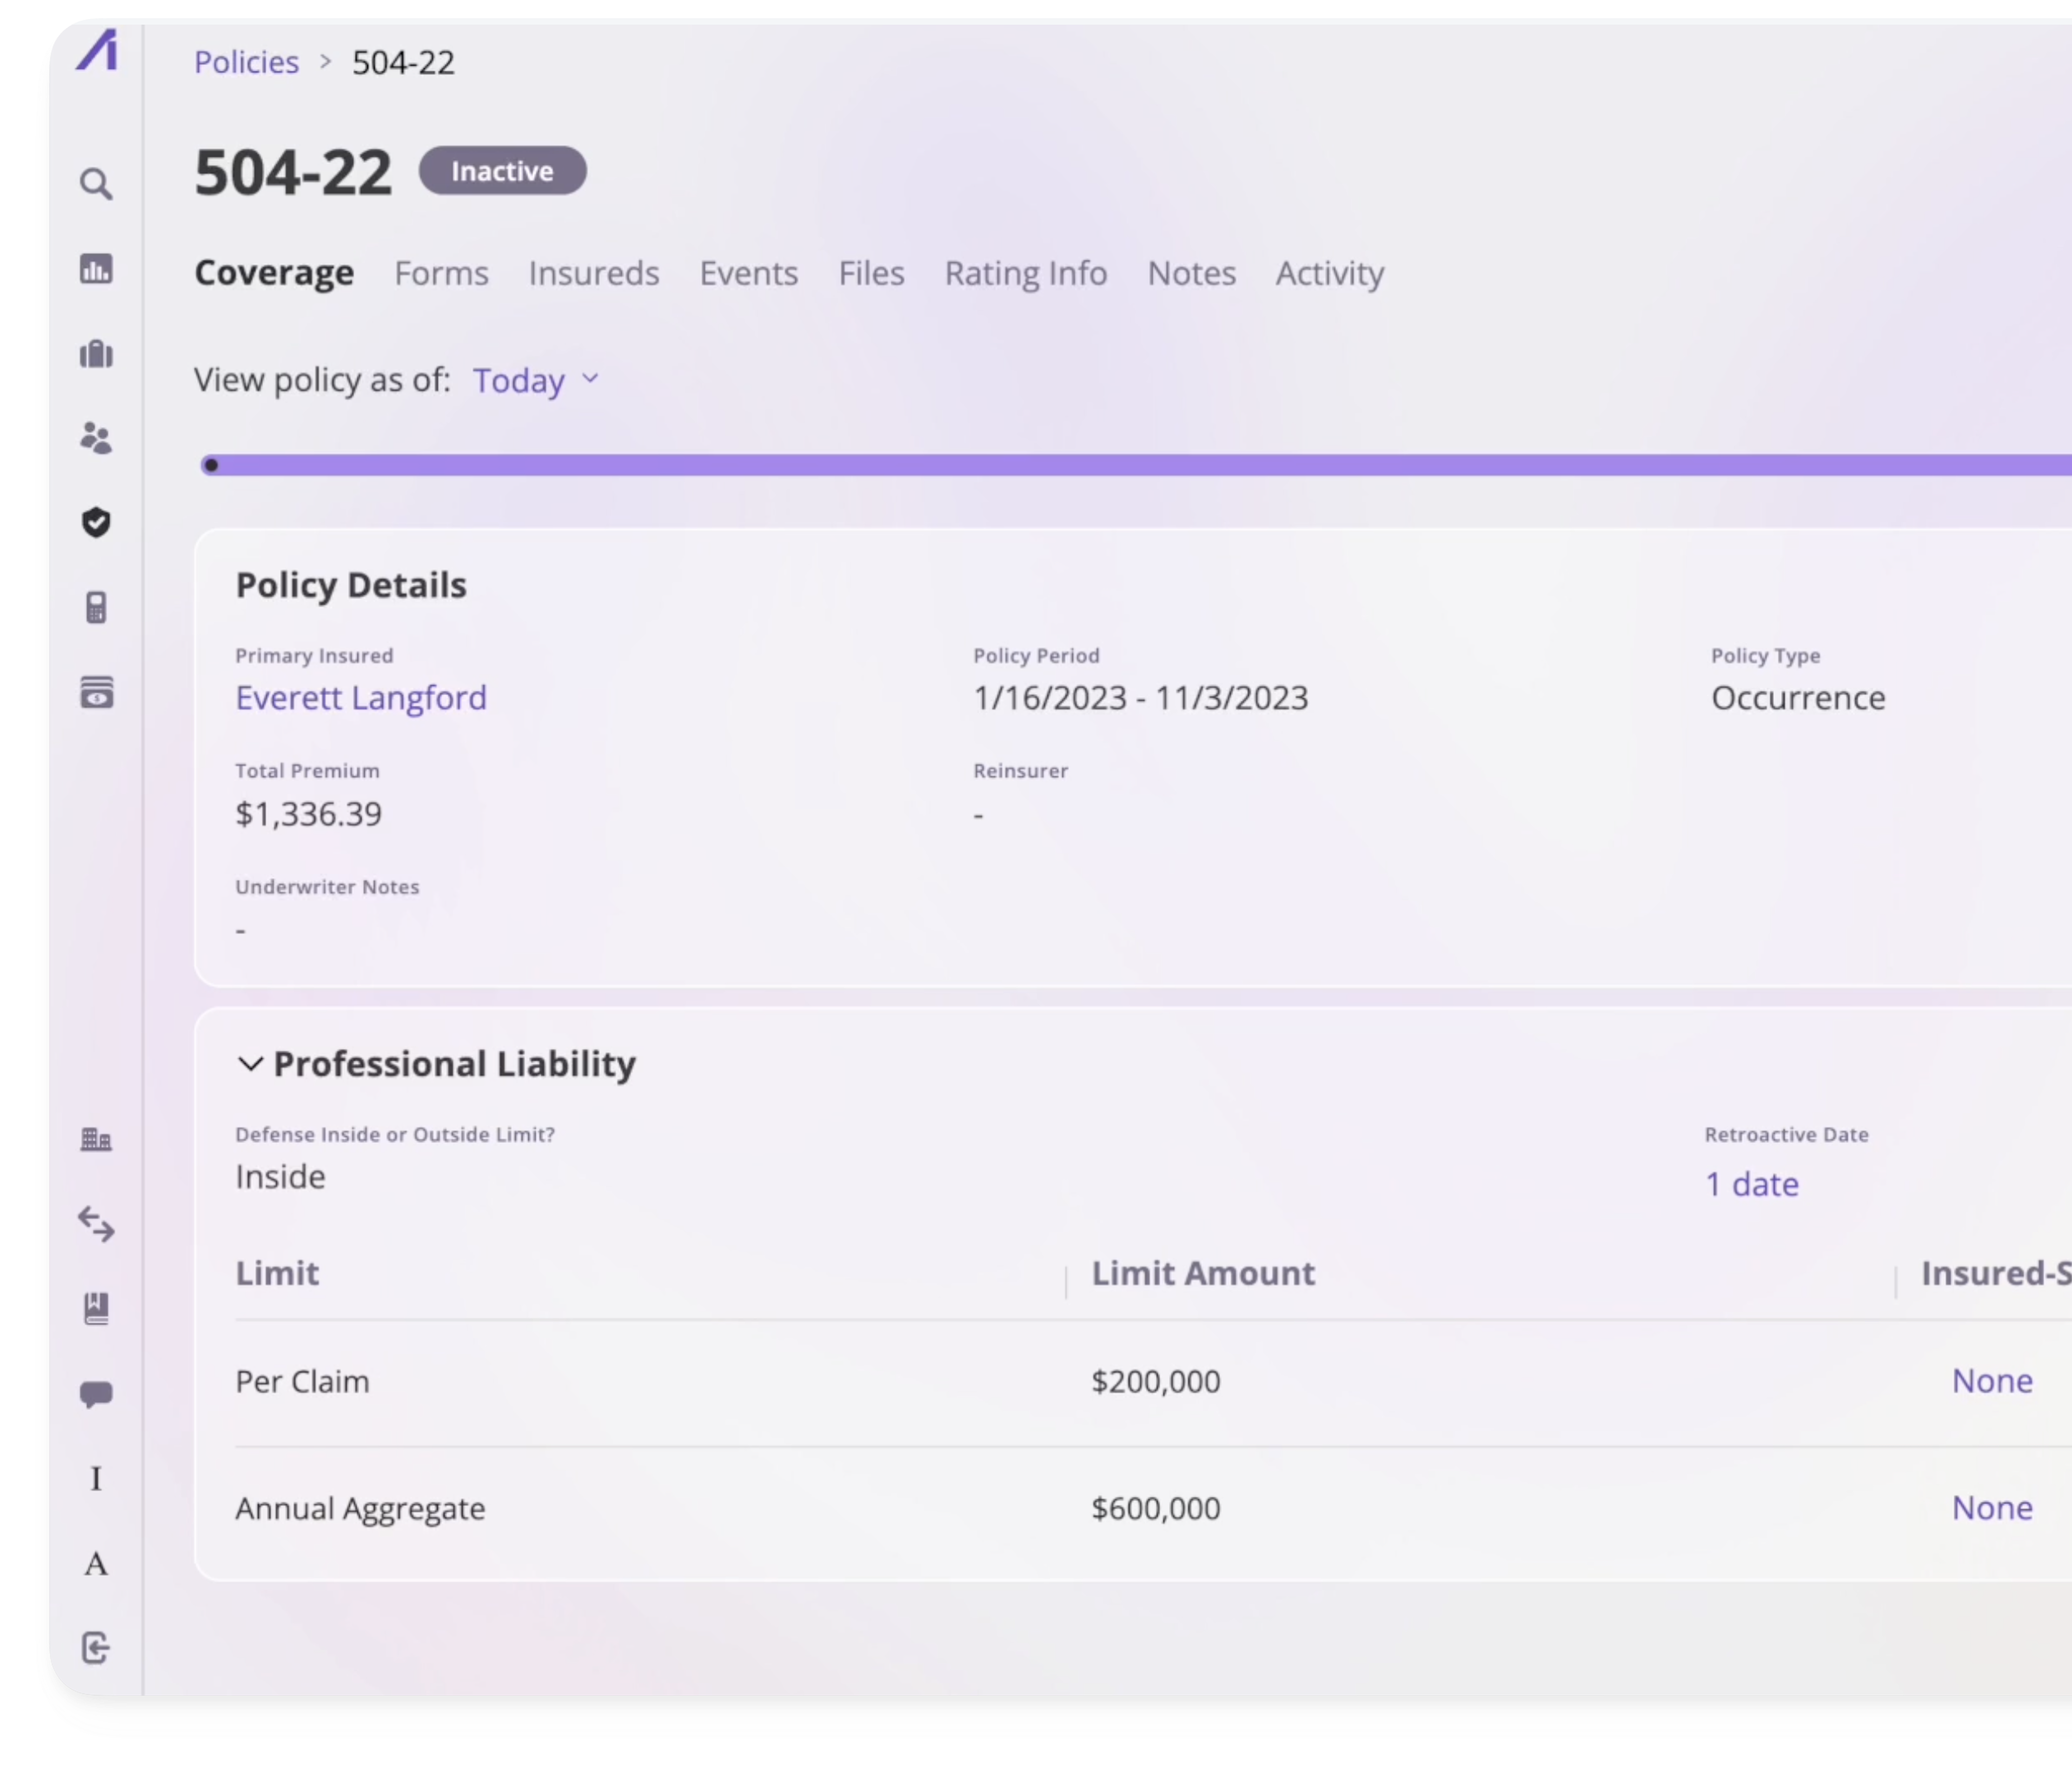Click the logout icon in sidebar
This screenshot has height=1777, width=2072.
click(96, 1647)
